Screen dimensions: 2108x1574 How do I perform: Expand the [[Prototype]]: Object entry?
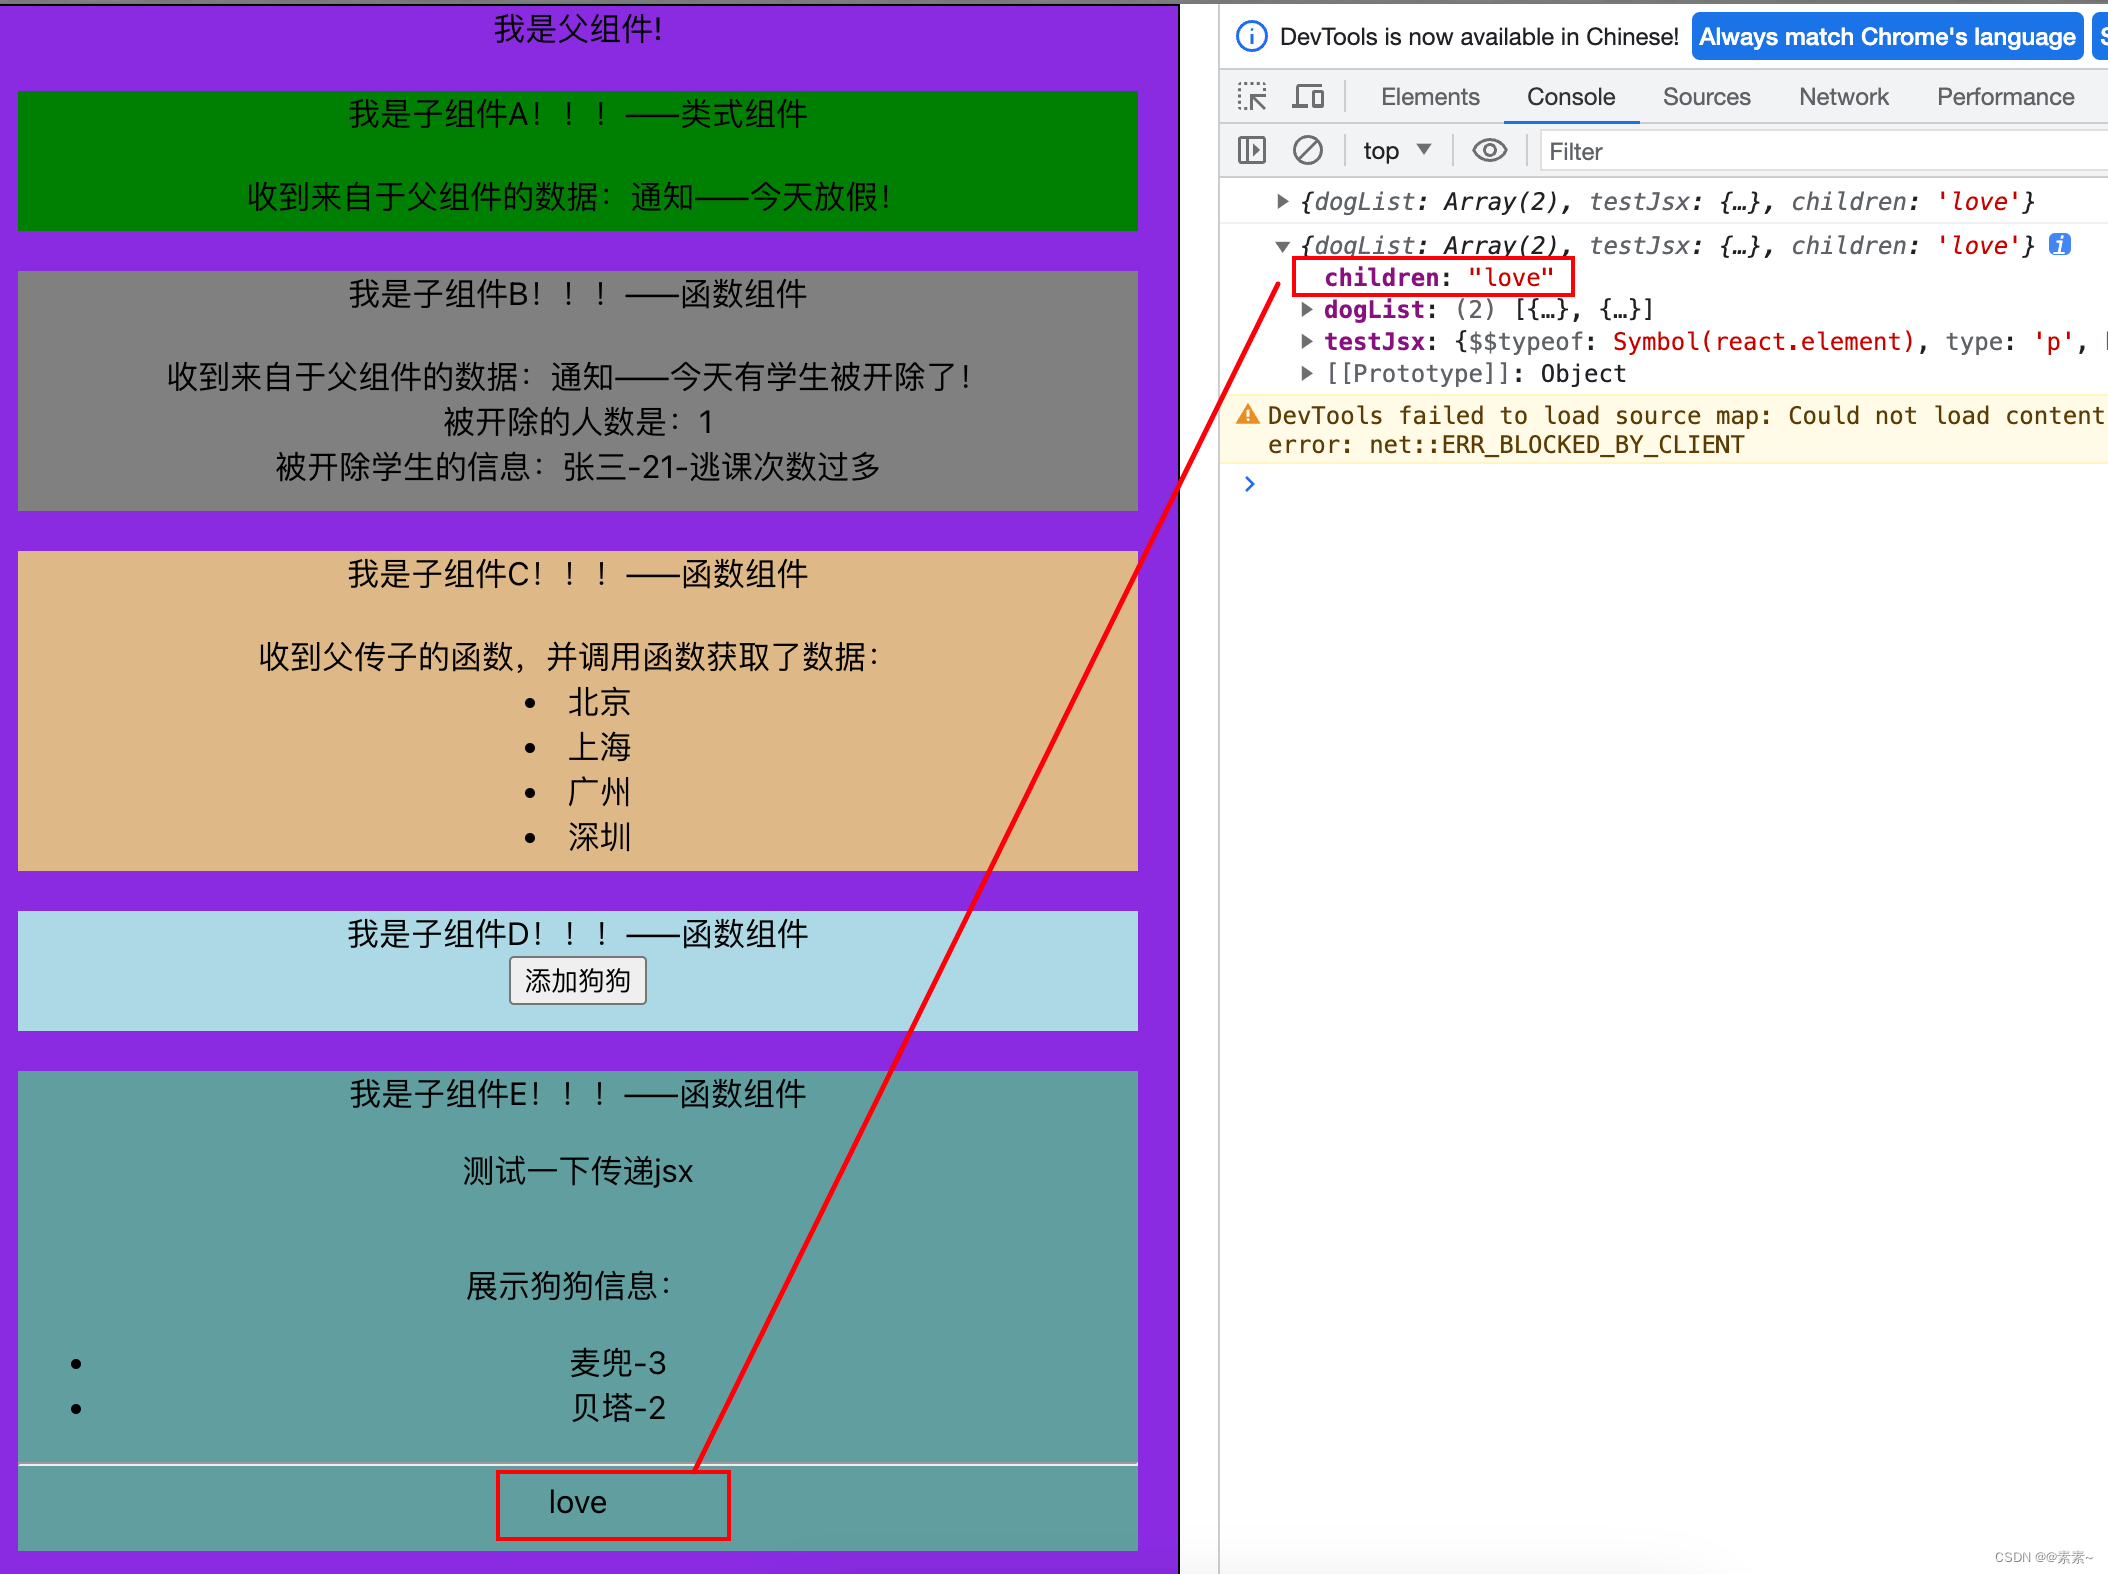[x=1306, y=374]
